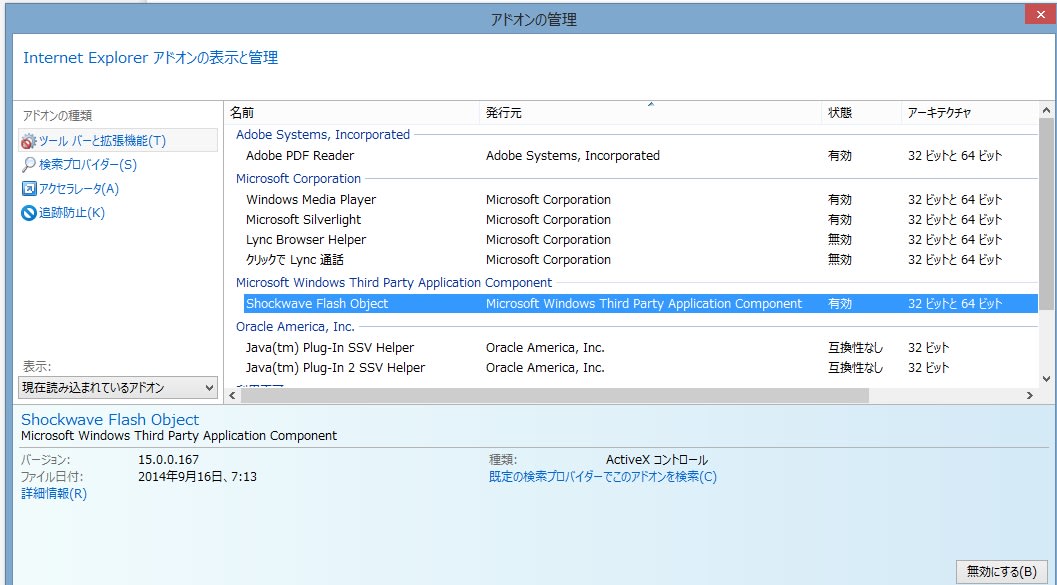
Task: Click the toolbars and extensions gear icon
Action: (28, 141)
